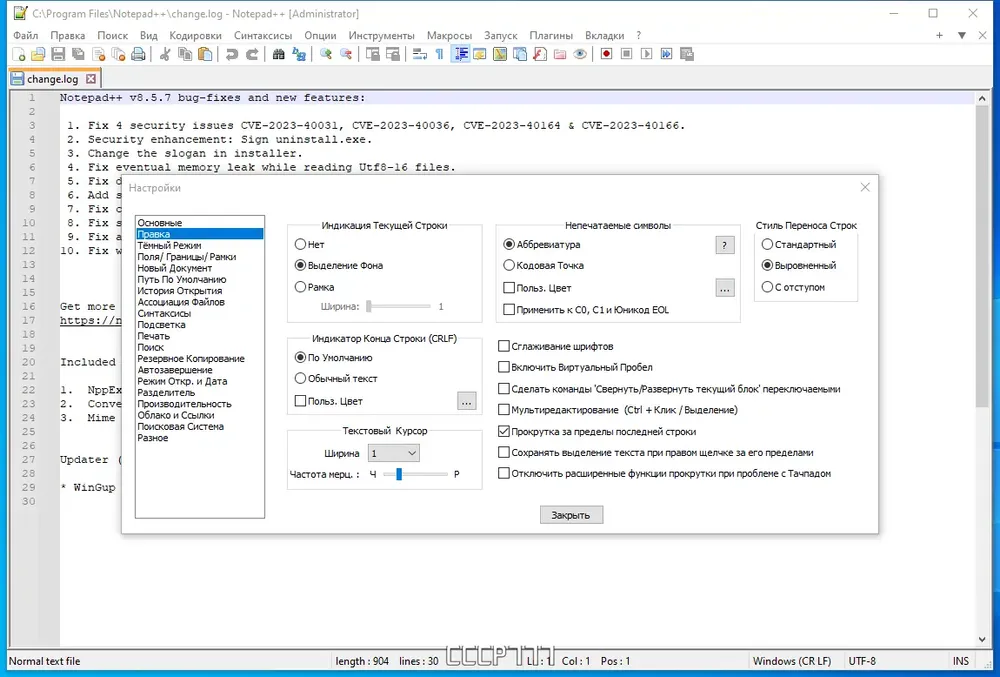Click the question mark button beside Аббревиатура
Image resolution: width=1000 pixels, height=677 pixels.
[x=724, y=245]
